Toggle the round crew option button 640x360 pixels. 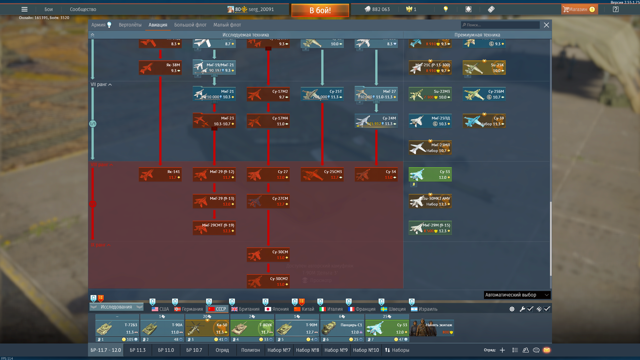point(512,309)
